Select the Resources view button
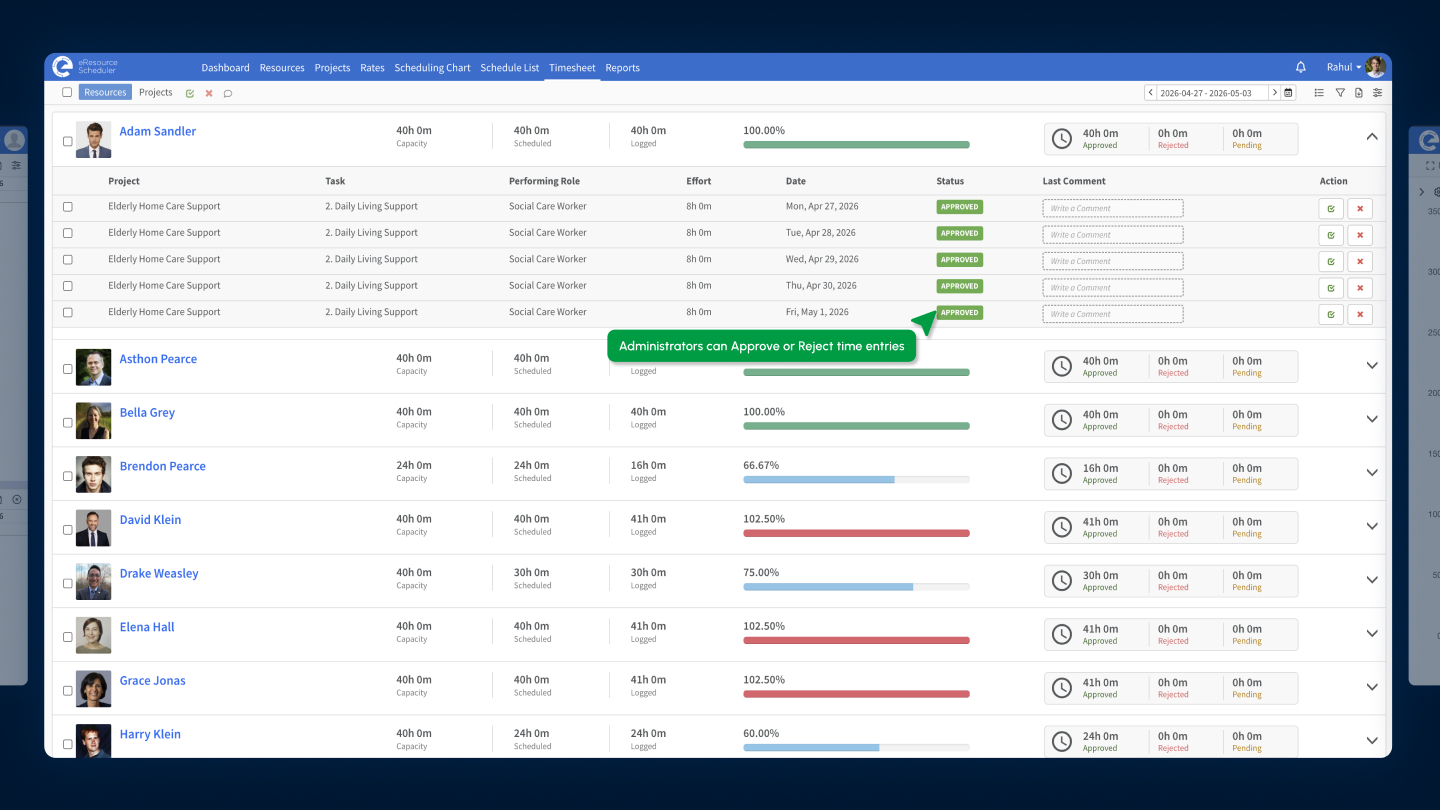The width and height of the screenshot is (1440, 810). click(x=105, y=92)
